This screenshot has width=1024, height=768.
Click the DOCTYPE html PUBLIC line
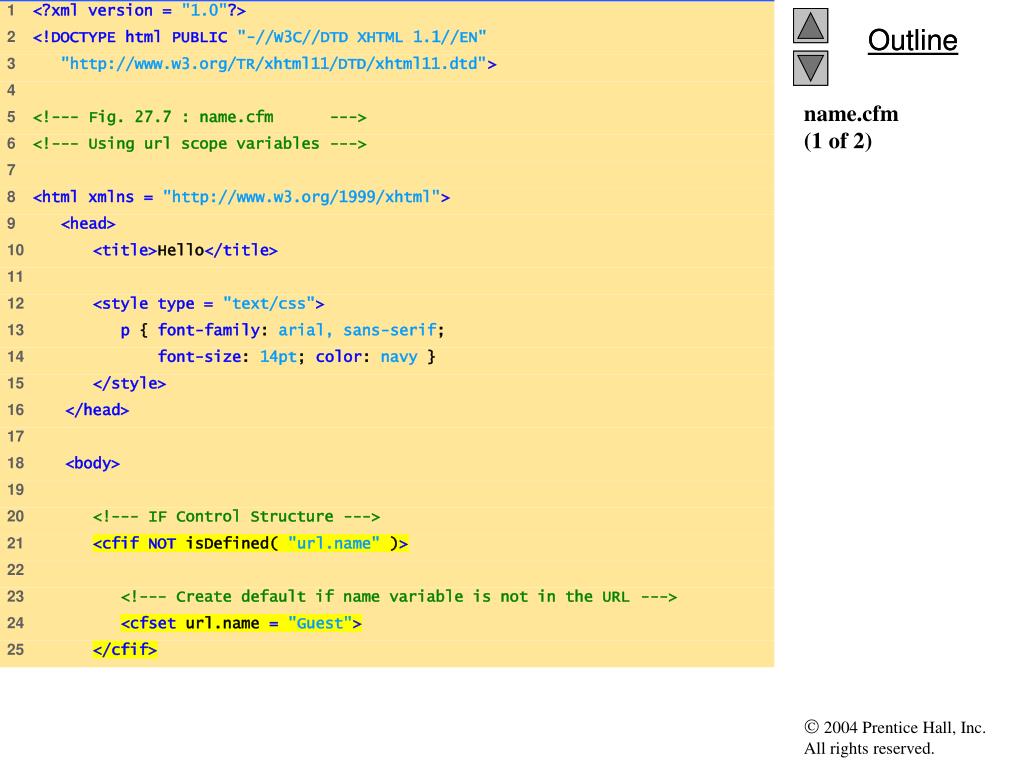[x=259, y=37]
